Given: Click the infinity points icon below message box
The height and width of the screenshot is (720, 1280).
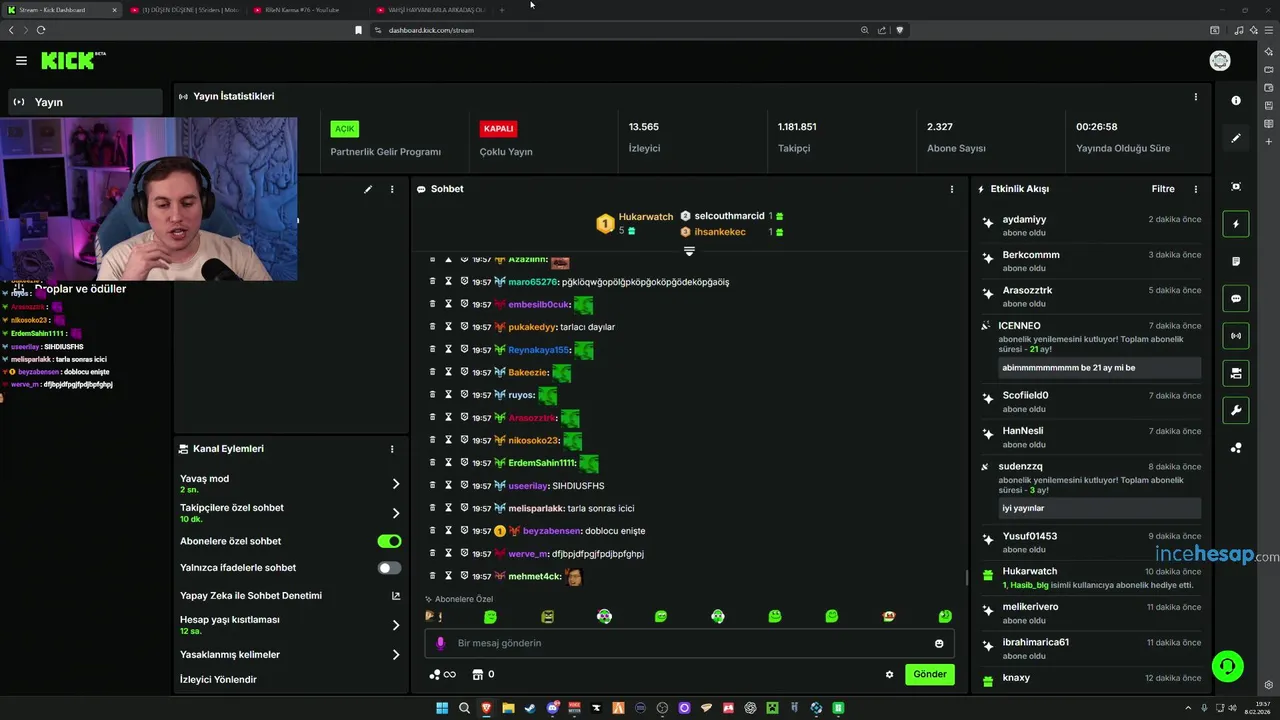Looking at the screenshot, I should click(442, 675).
